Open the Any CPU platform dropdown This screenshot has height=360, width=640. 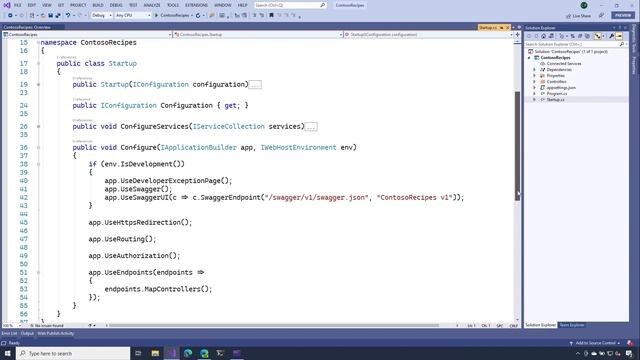133,16
